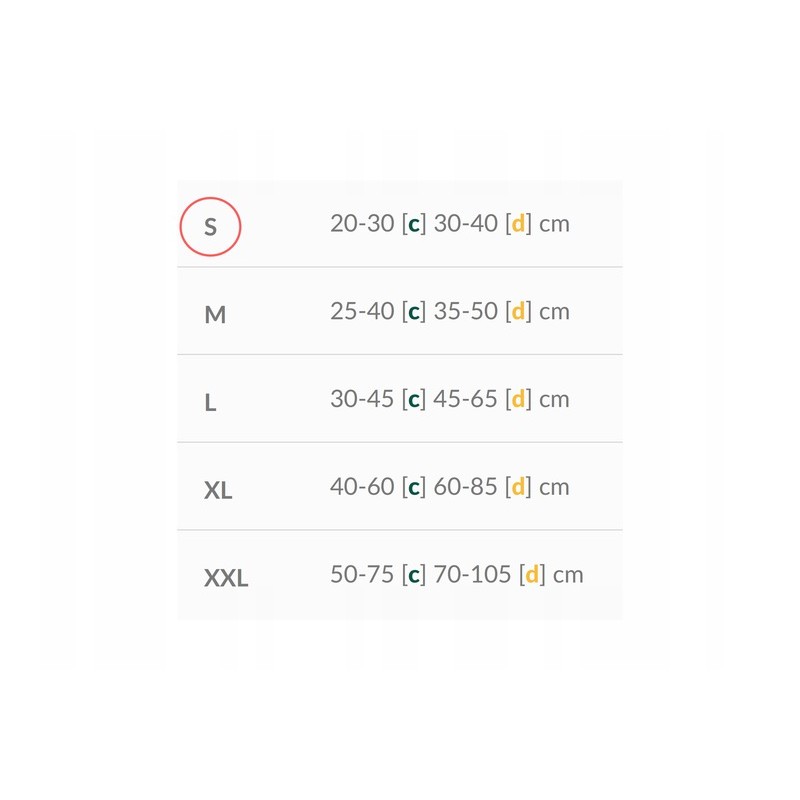Choose size M label
800x800 pixels.
point(215,315)
